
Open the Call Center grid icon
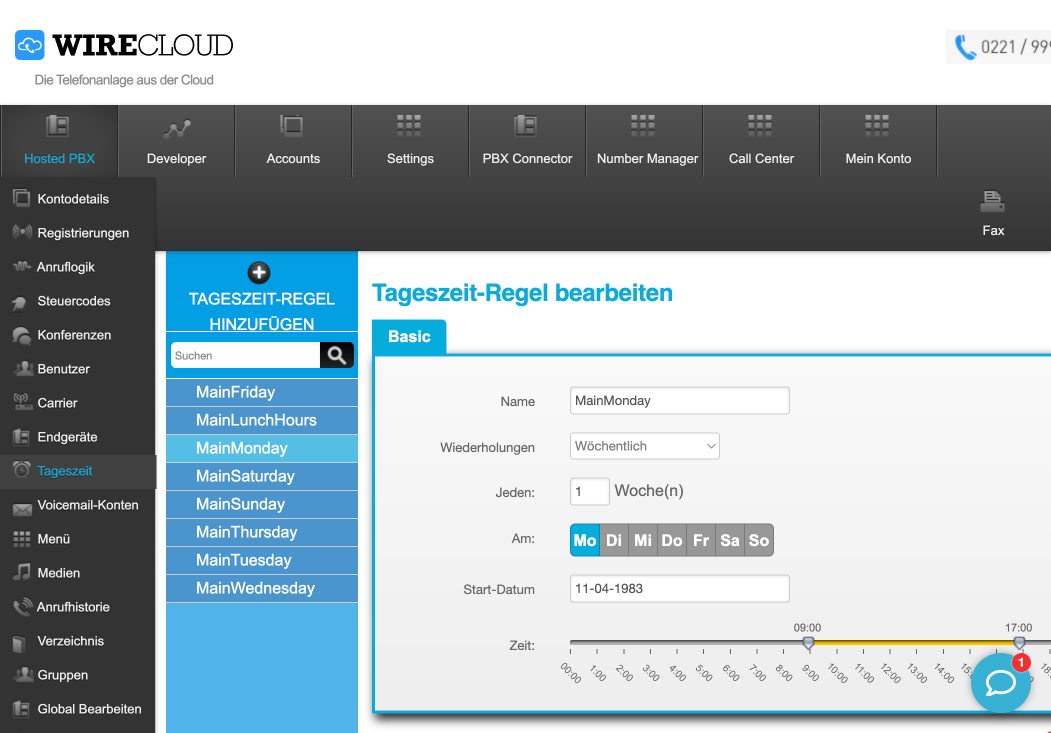coord(760,125)
